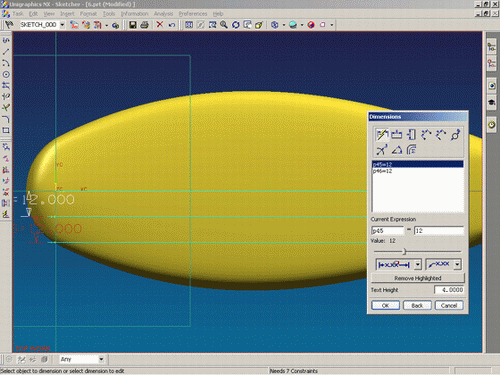Viewport: 500px width, 375px height.
Task: Click the Remove Highlighted button
Action: [x=418, y=278]
